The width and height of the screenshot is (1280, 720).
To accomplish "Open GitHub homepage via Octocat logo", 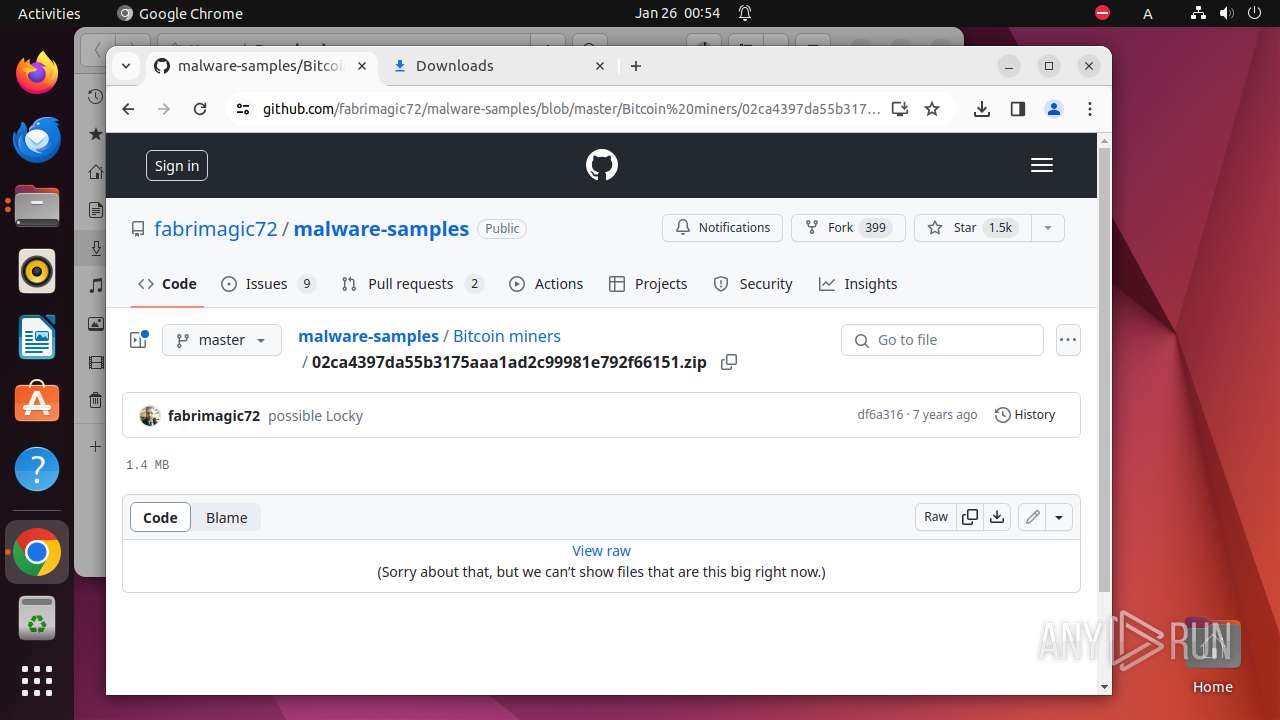I will (602, 165).
